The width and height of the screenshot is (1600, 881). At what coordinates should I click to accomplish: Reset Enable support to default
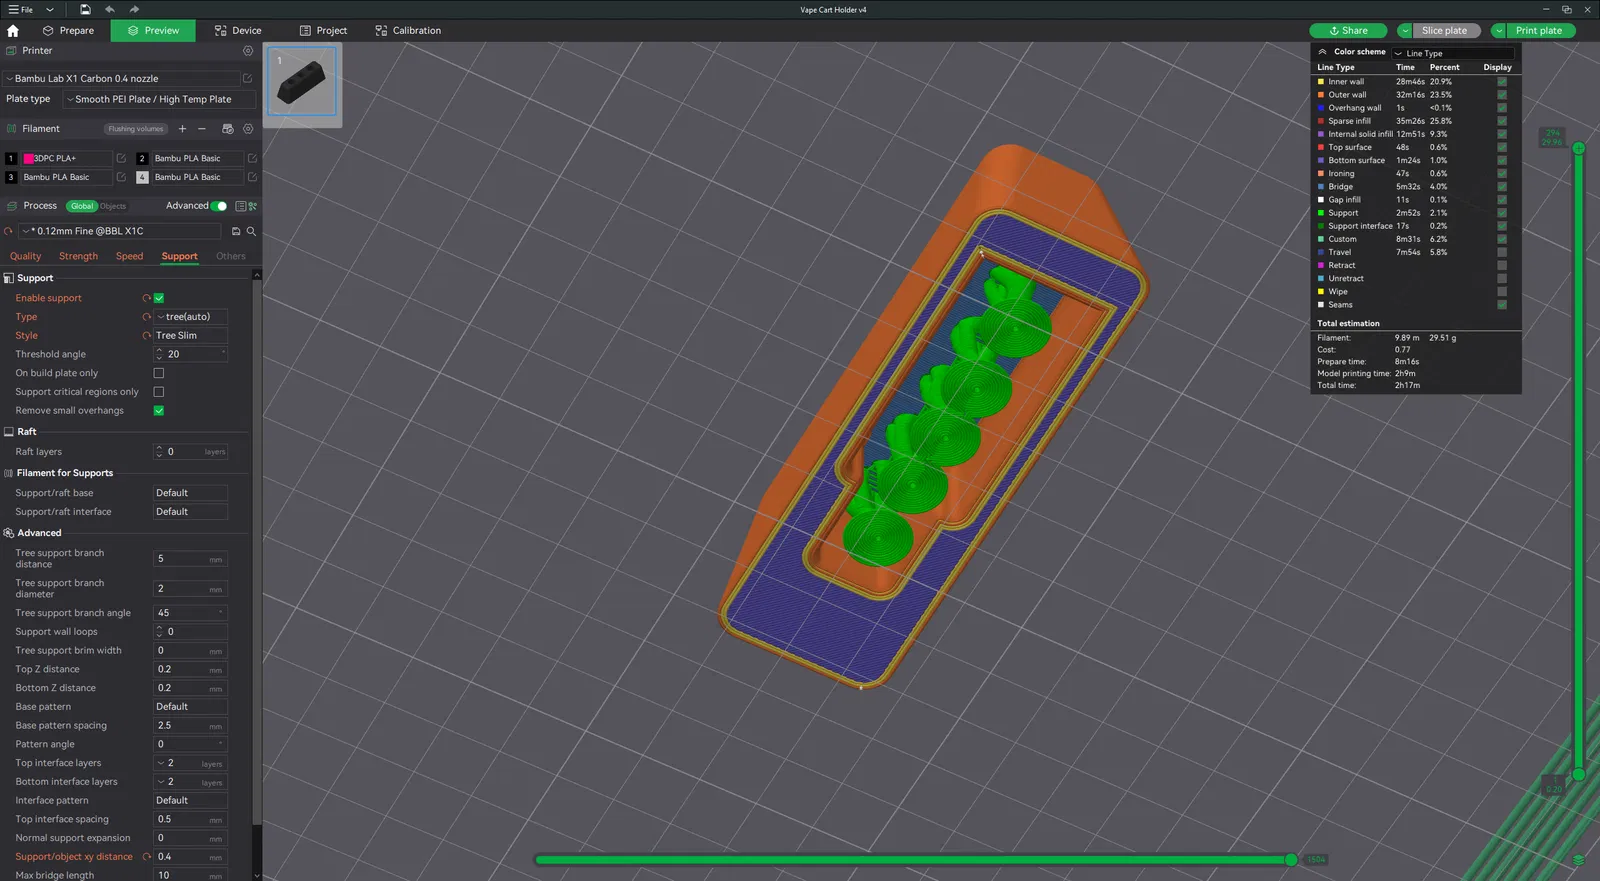pos(146,298)
